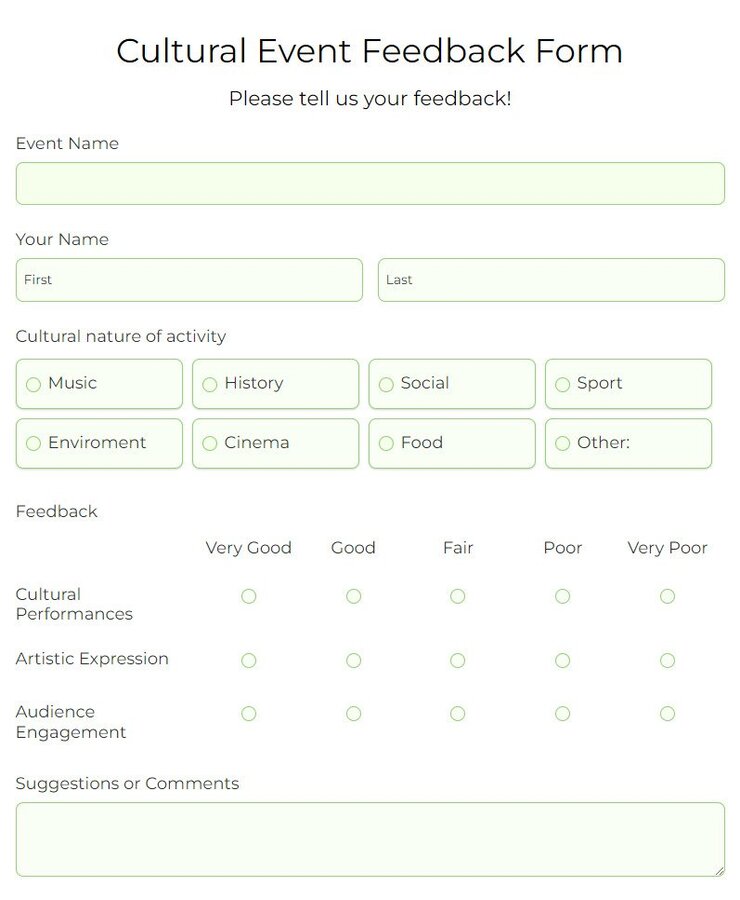Give Artistic Expression a Fair rating
Viewport: 740px width, 900px height.
(457, 660)
